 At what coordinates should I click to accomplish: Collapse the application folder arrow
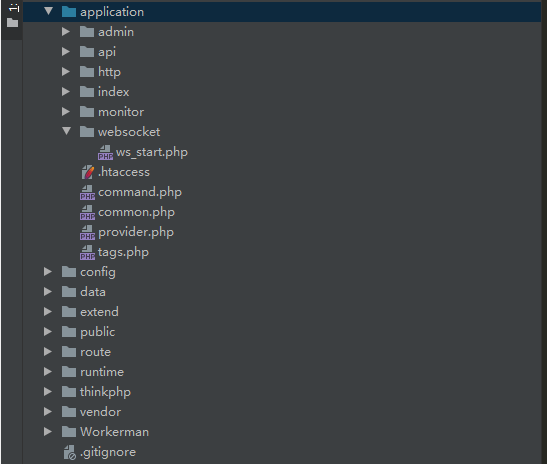(x=48, y=12)
